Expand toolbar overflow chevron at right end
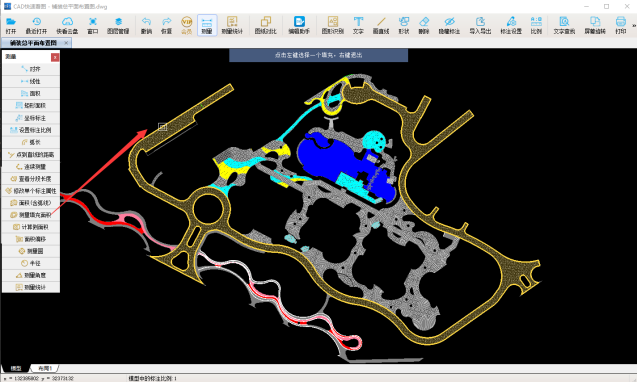638x383 pixels. click(634, 26)
